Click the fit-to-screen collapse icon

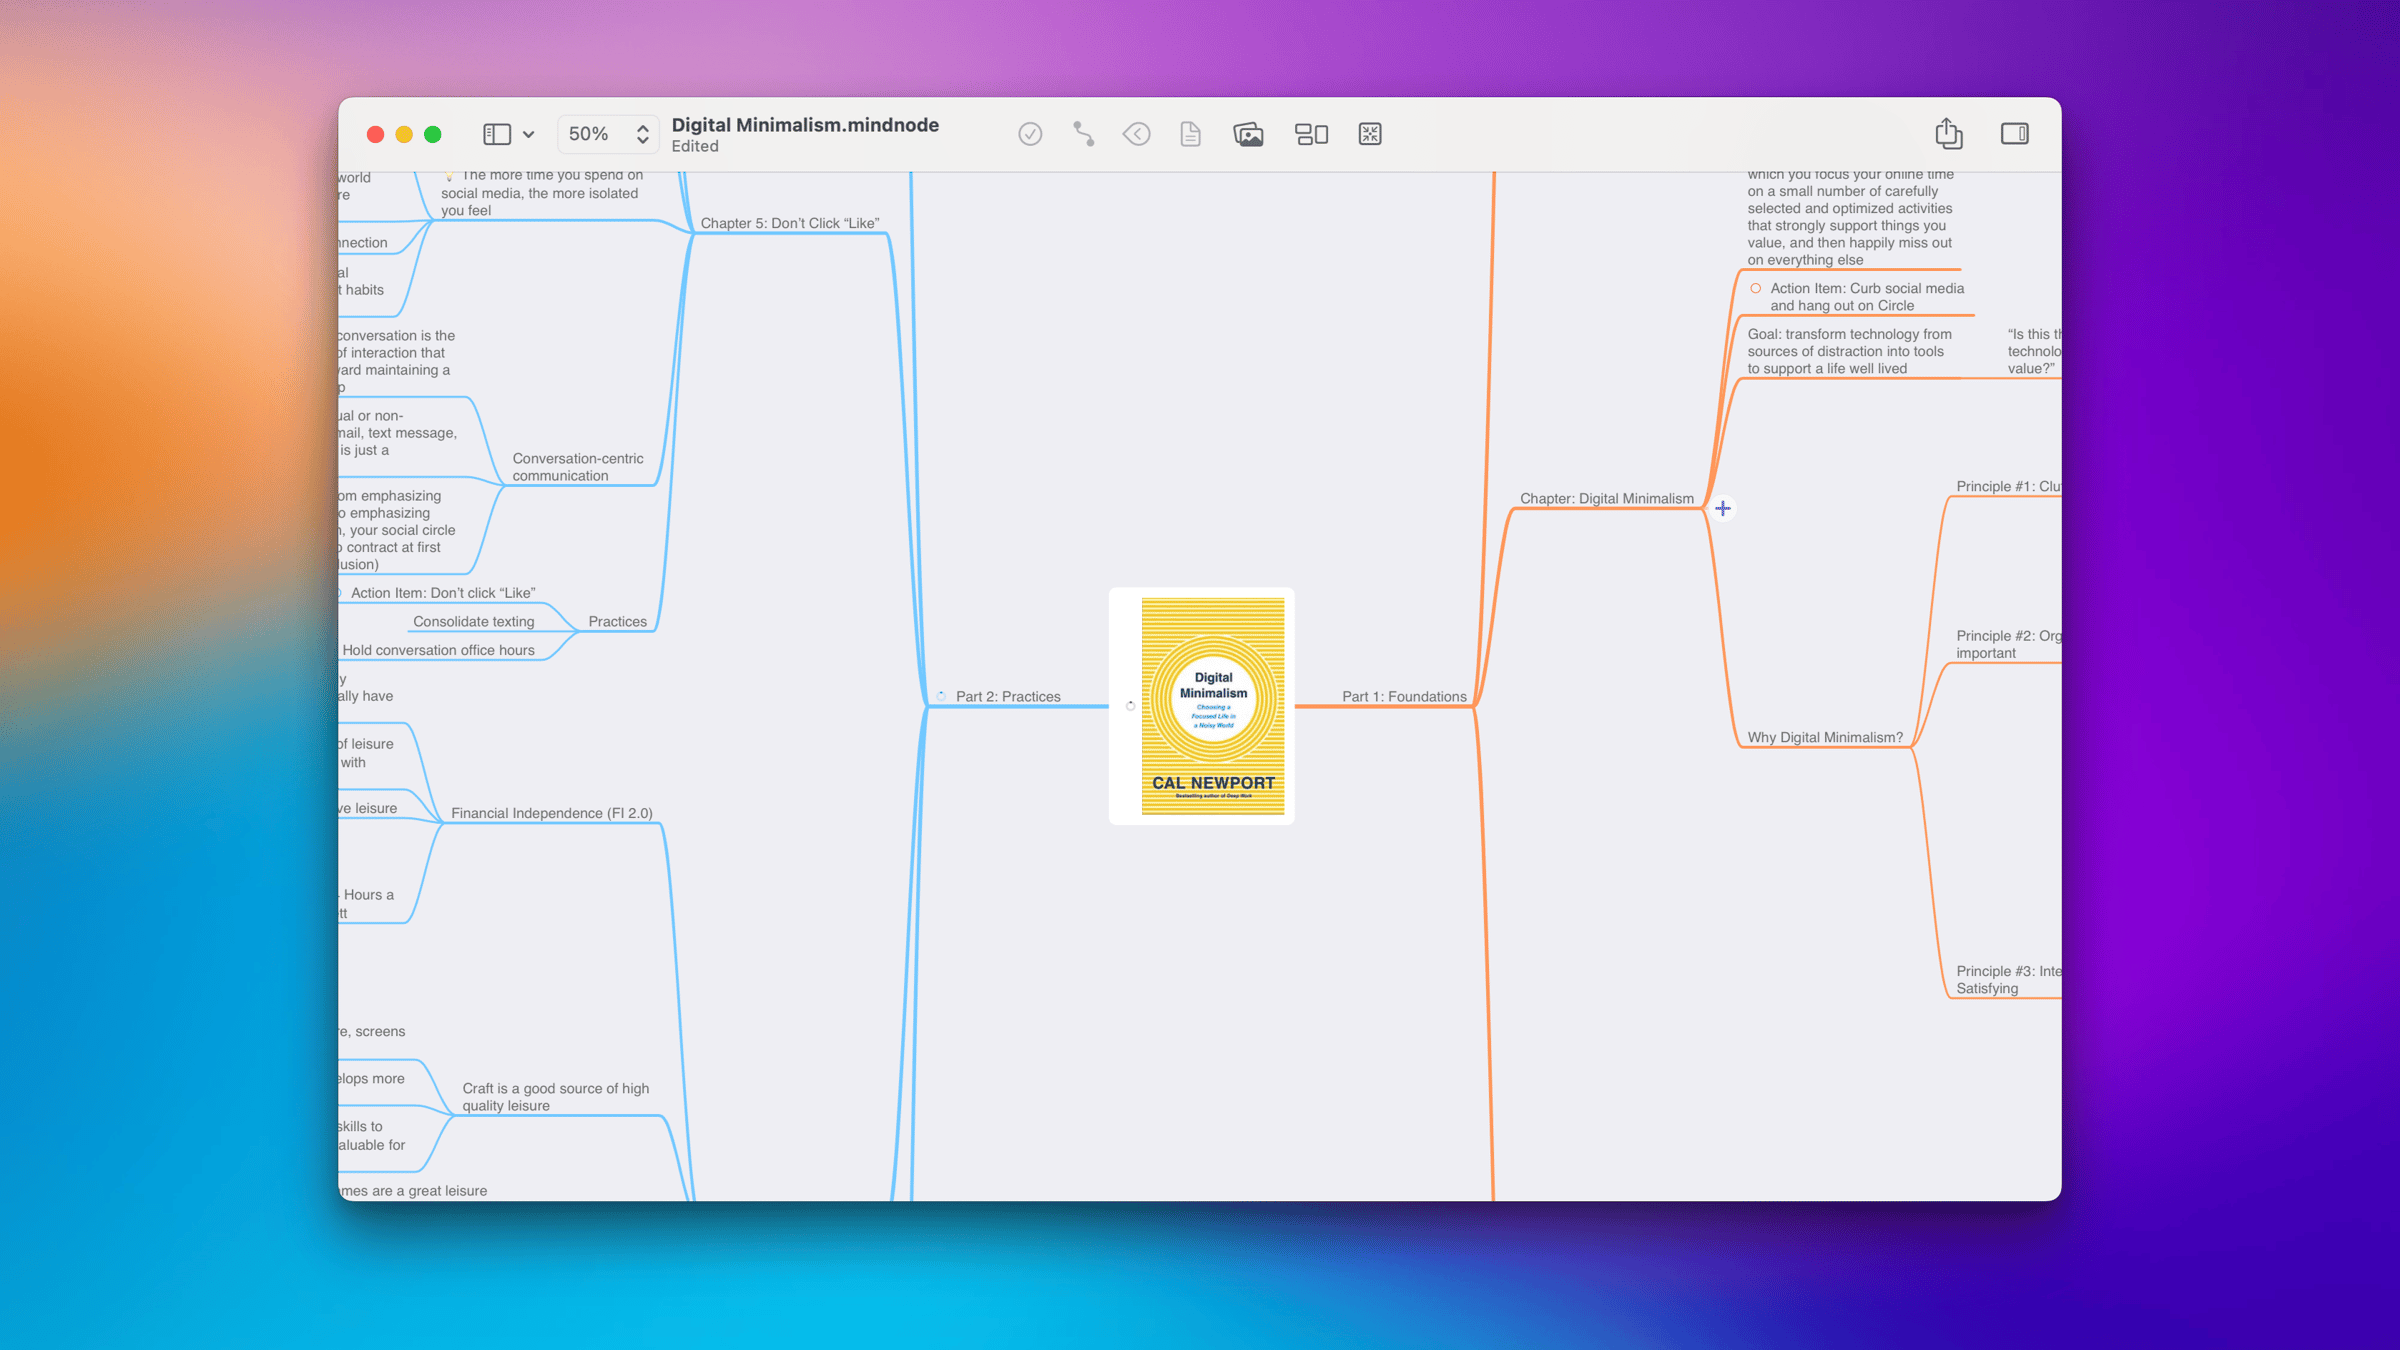point(1370,134)
